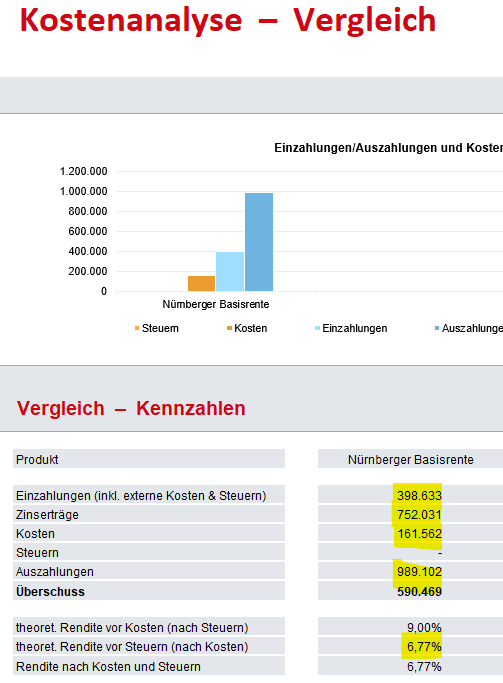Screen dimensions: 503x683
Task: Select the Produkt row label cell
Action: [149, 459]
